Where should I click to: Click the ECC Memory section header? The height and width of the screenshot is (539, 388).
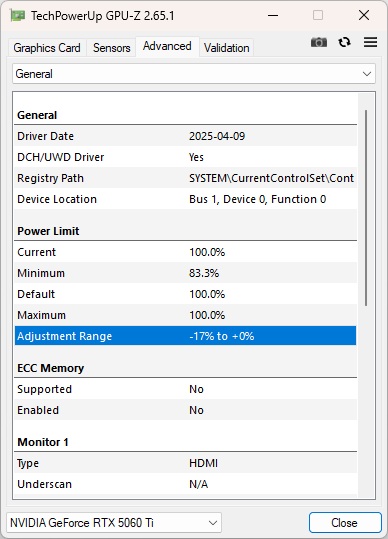(x=51, y=368)
